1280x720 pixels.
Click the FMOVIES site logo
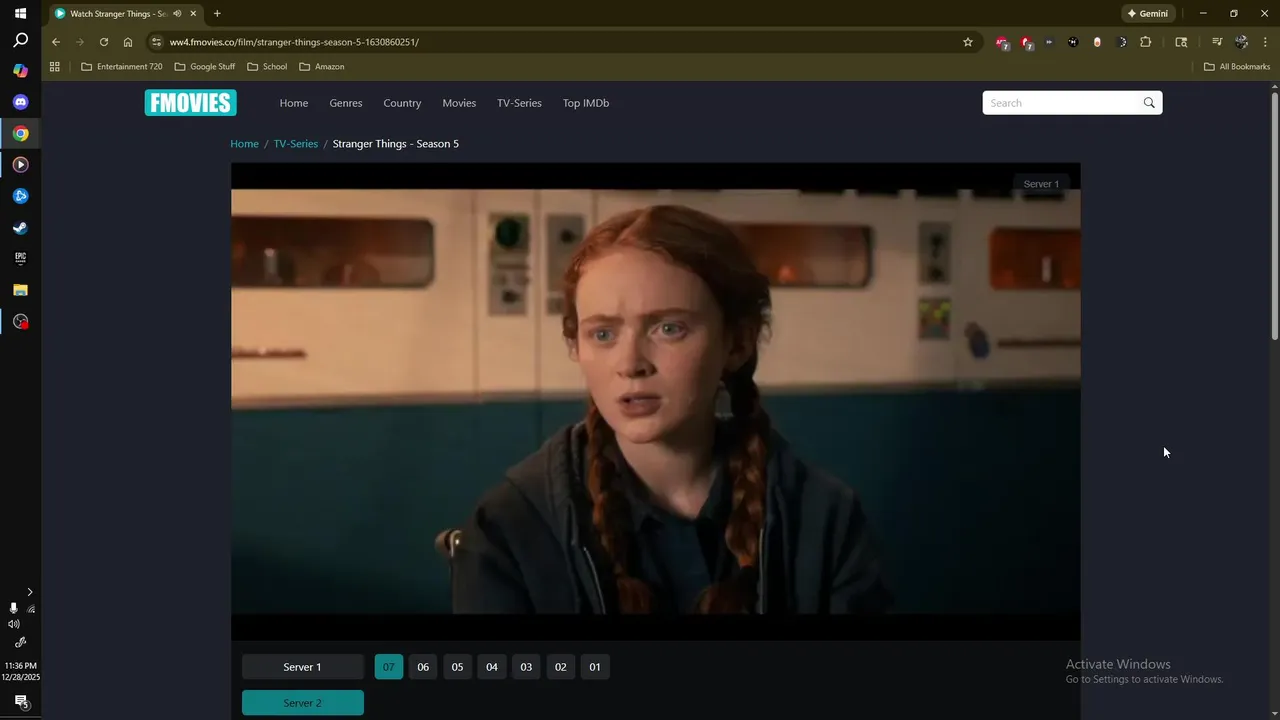point(190,103)
